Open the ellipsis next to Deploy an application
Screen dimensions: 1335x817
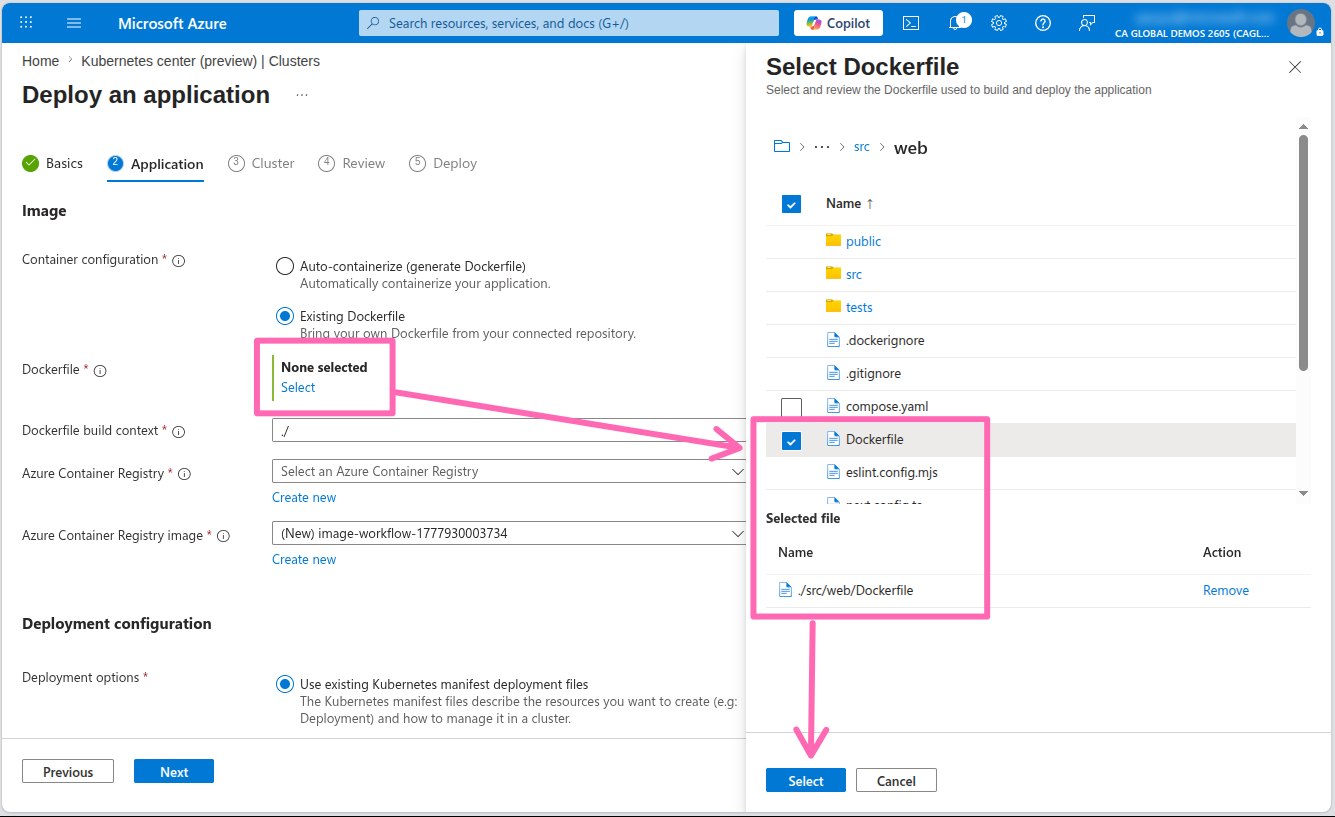tap(302, 95)
